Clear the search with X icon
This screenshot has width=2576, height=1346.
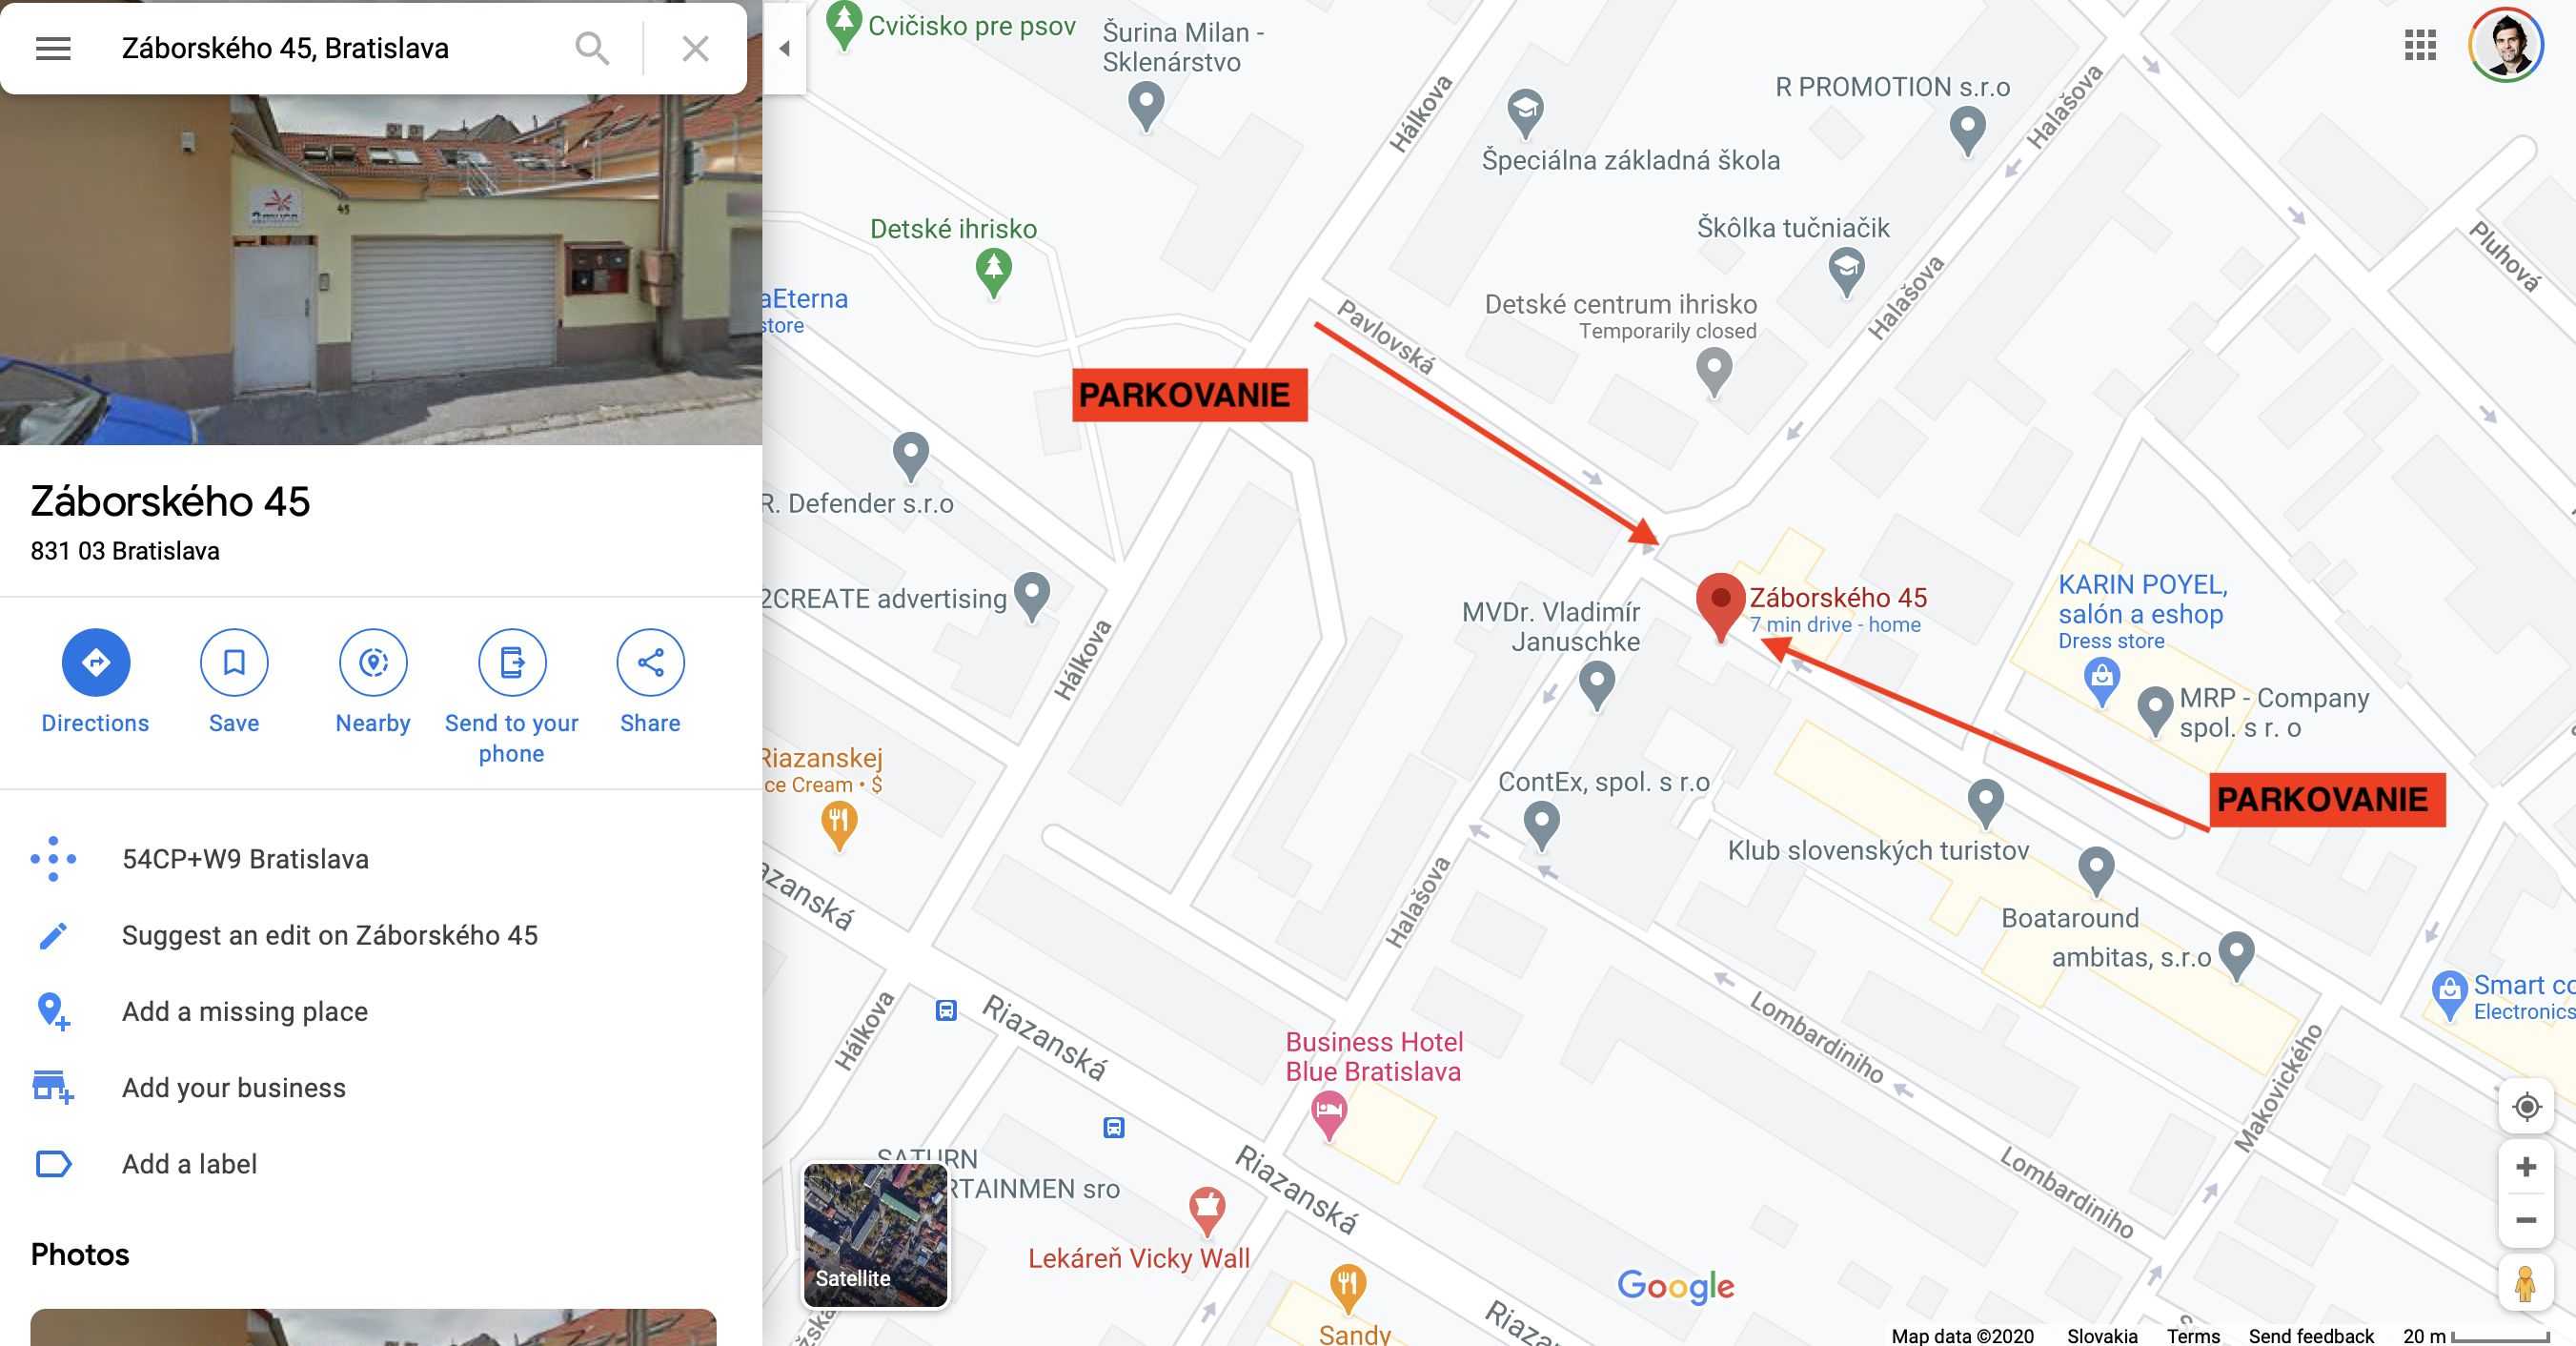[x=695, y=48]
